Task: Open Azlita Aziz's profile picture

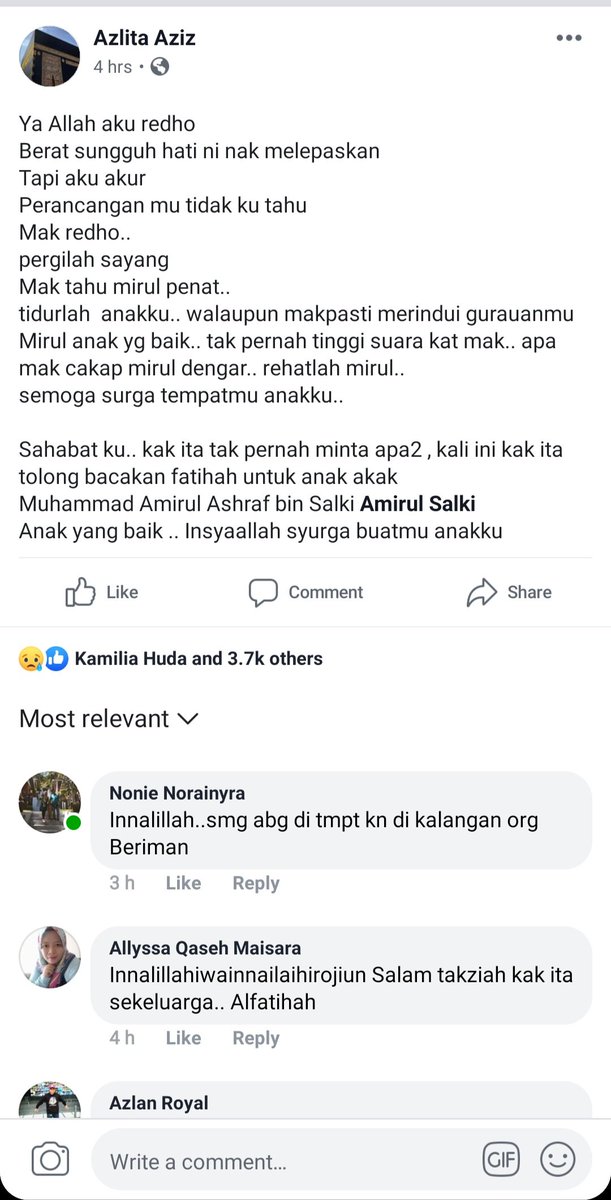Action: point(50,56)
